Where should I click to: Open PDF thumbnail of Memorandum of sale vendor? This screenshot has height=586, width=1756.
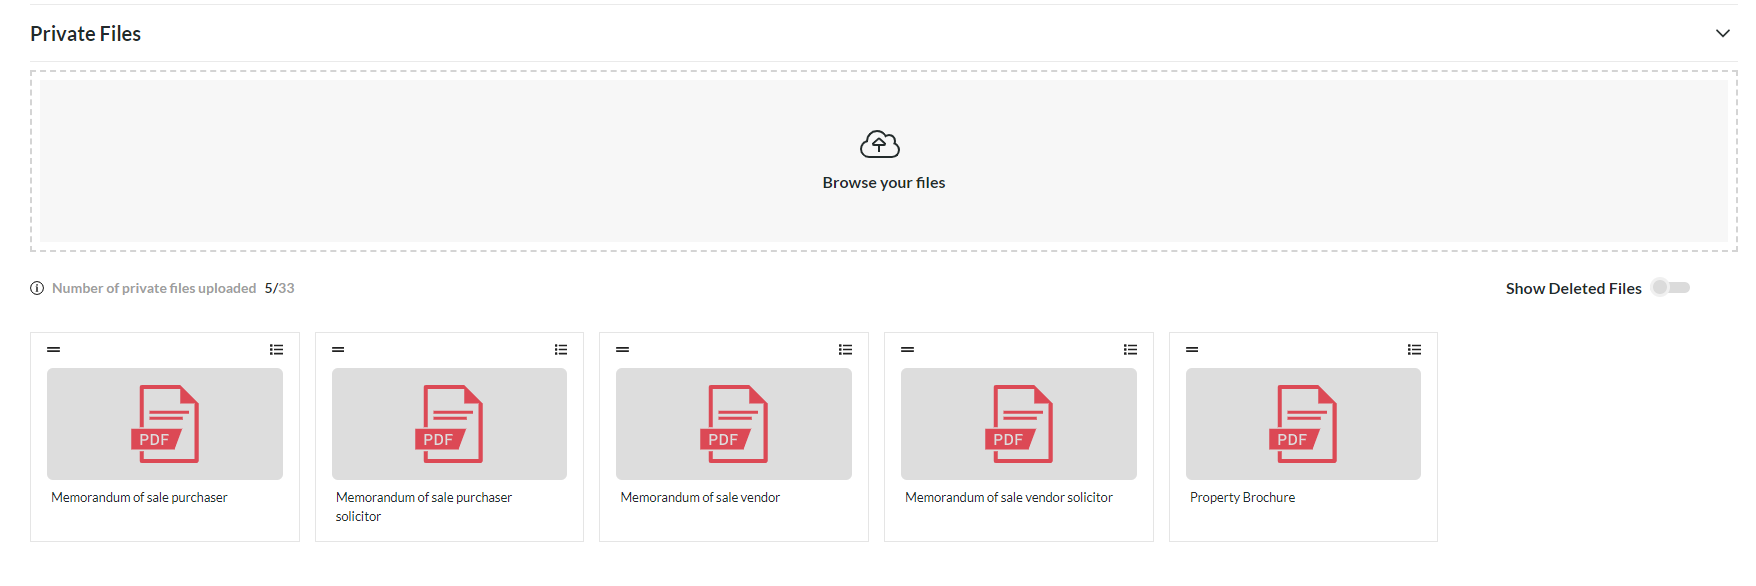(x=734, y=424)
